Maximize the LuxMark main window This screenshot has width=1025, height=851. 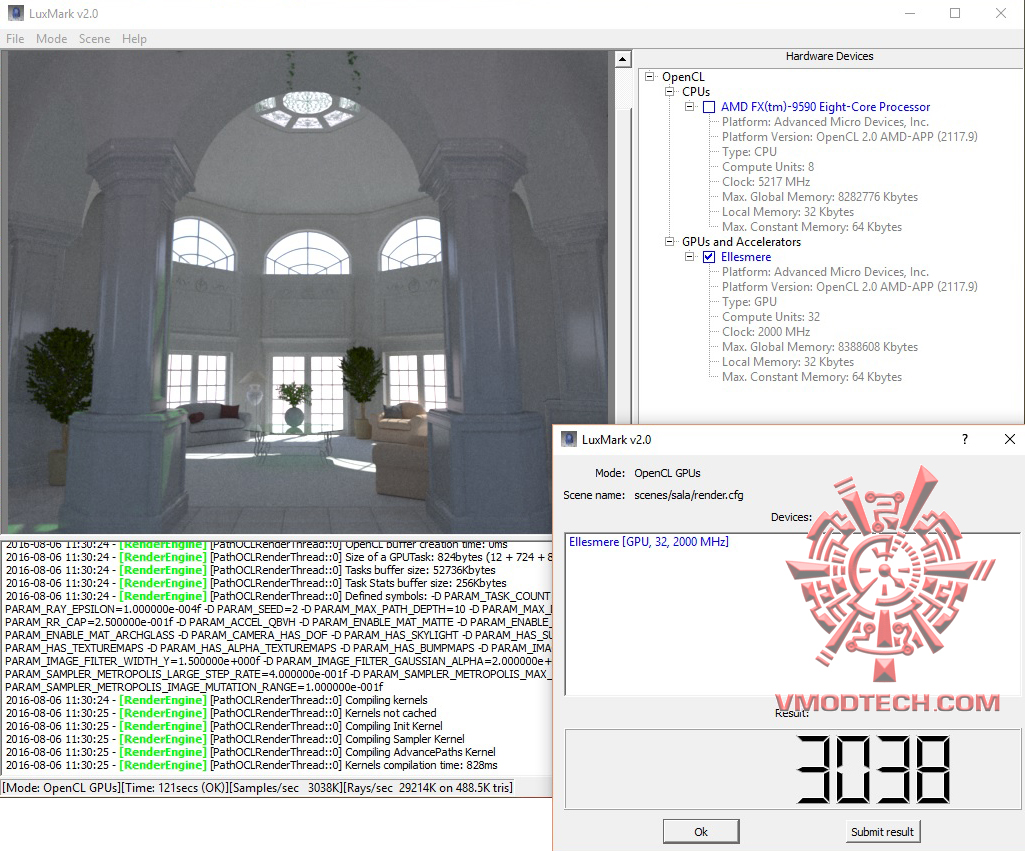coord(955,13)
